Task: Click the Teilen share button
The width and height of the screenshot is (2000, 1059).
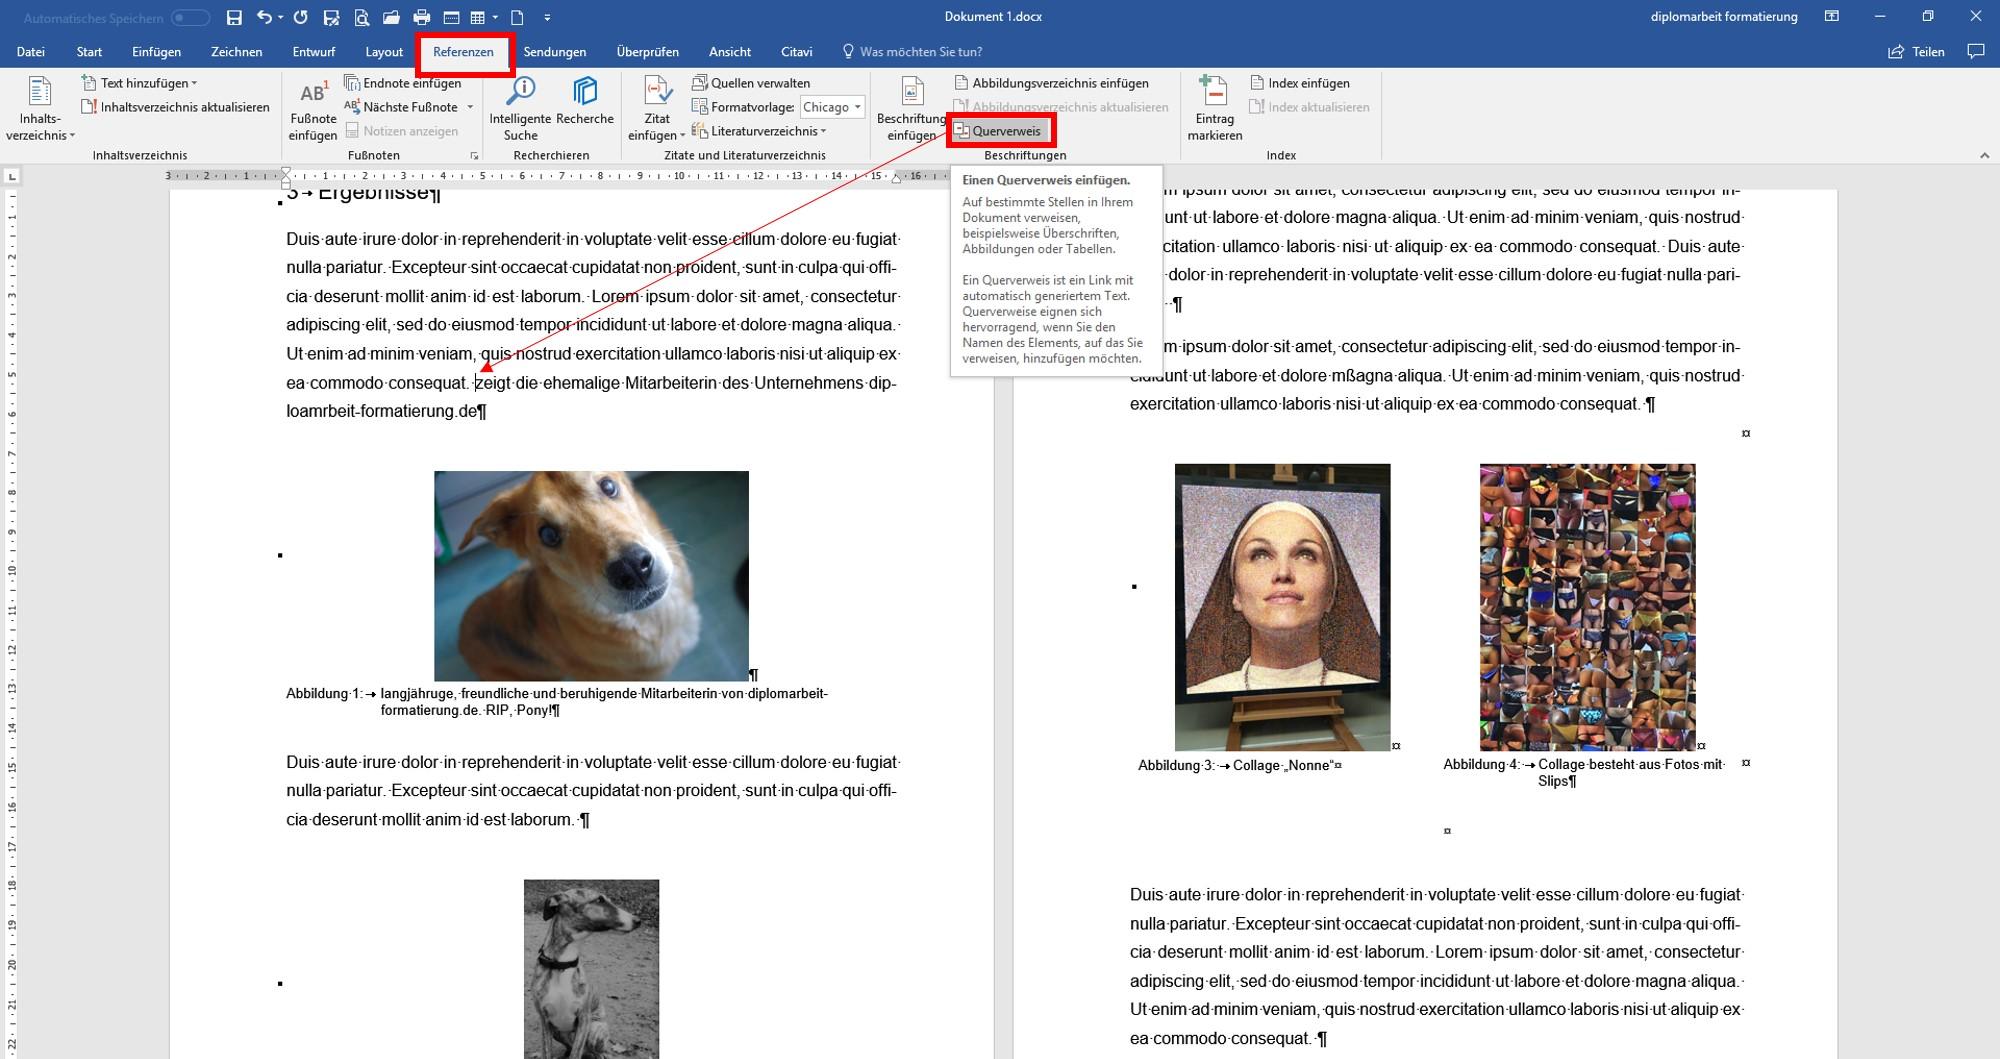Action: pos(1916,52)
